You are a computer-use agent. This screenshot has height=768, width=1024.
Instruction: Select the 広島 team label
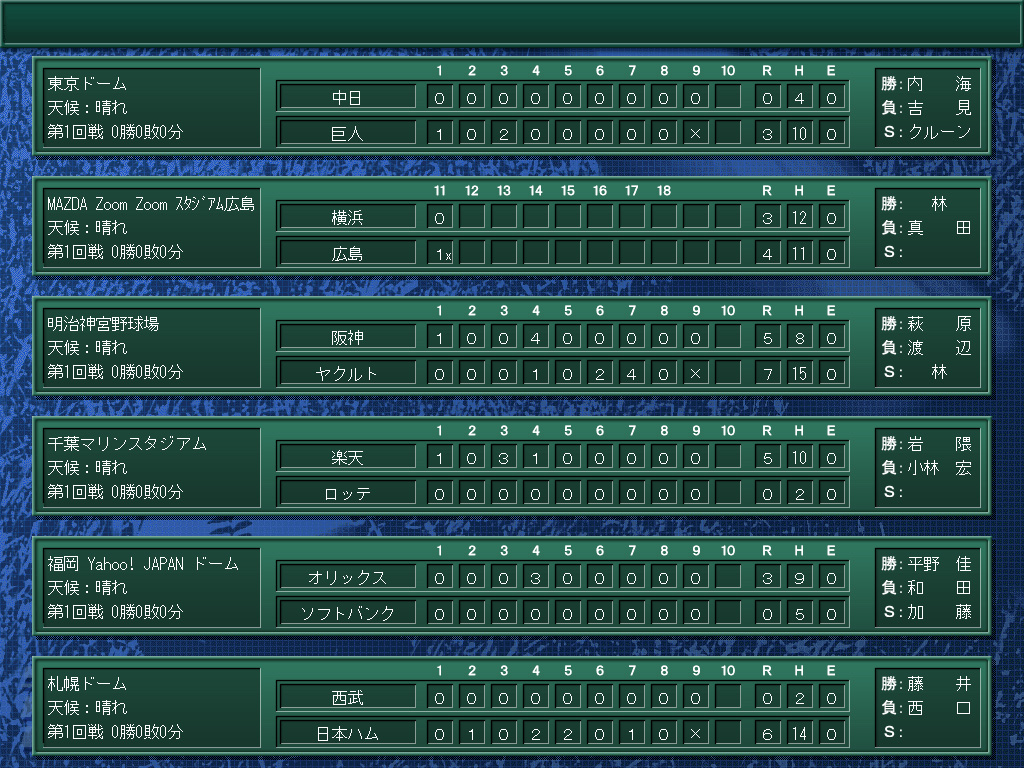pyautogui.click(x=347, y=254)
